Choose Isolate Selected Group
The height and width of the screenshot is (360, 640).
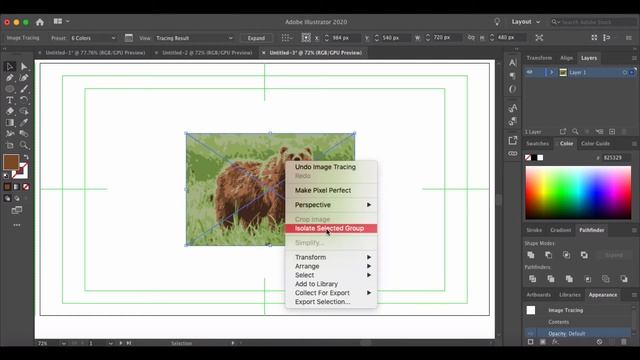point(331,228)
